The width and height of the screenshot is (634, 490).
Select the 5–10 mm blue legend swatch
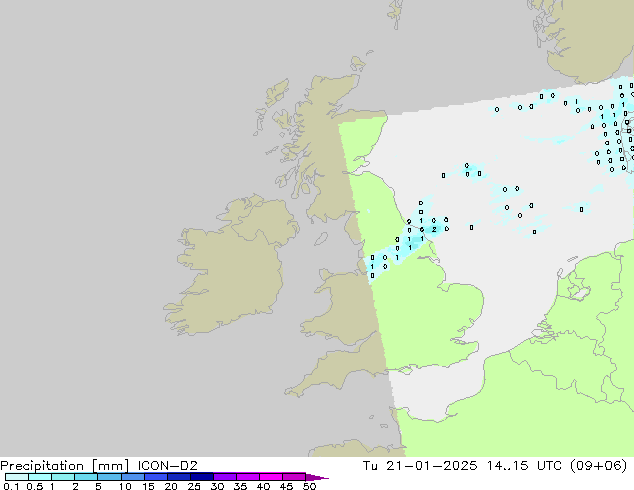[109, 477]
